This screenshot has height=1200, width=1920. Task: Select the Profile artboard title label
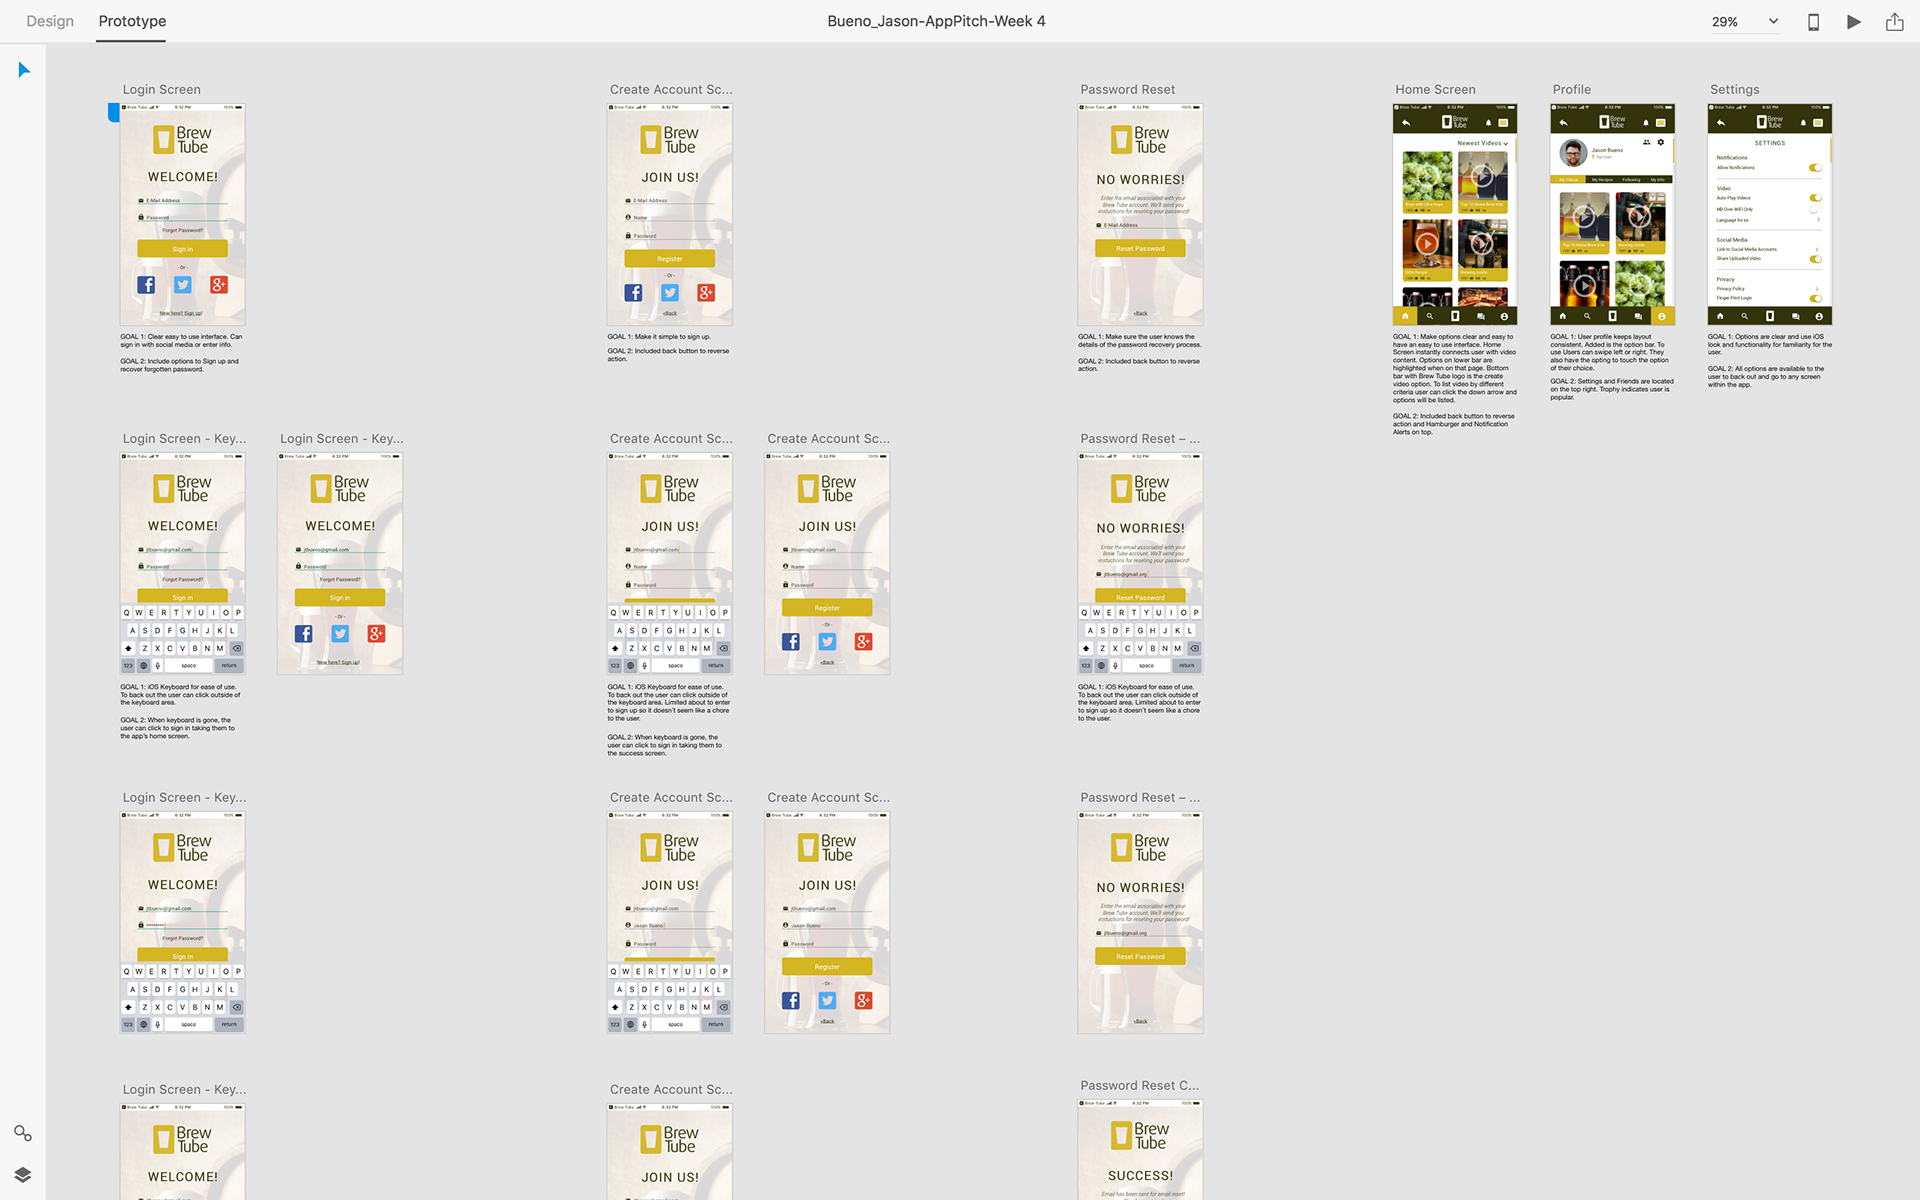tap(1571, 89)
